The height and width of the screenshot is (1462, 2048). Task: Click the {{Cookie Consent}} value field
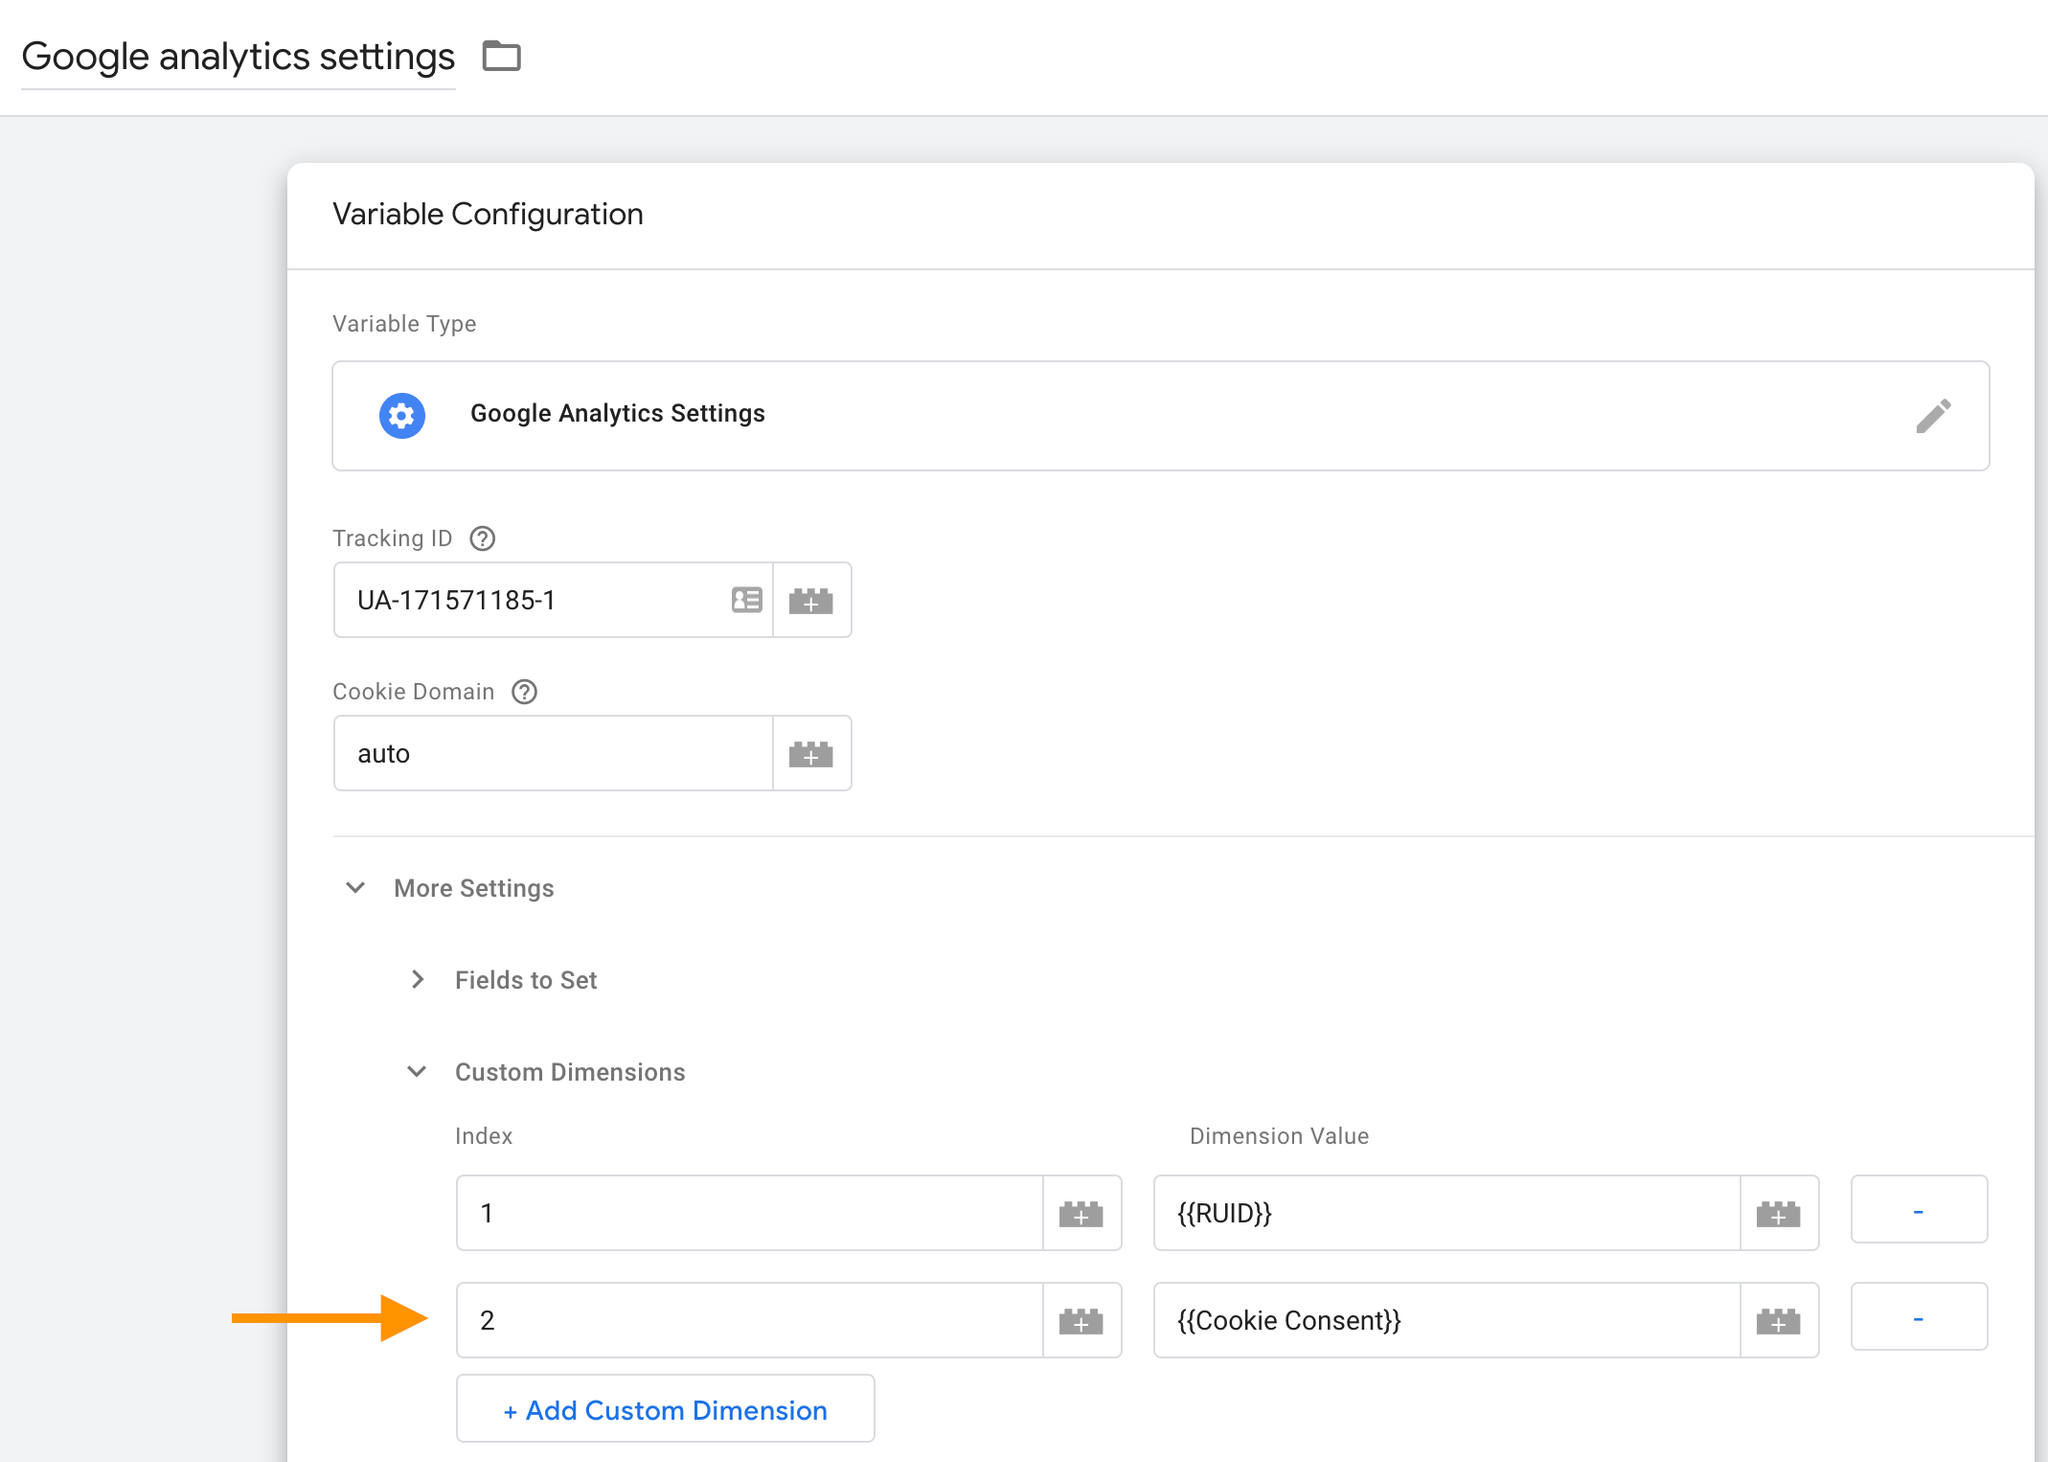click(x=1447, y=1321)
